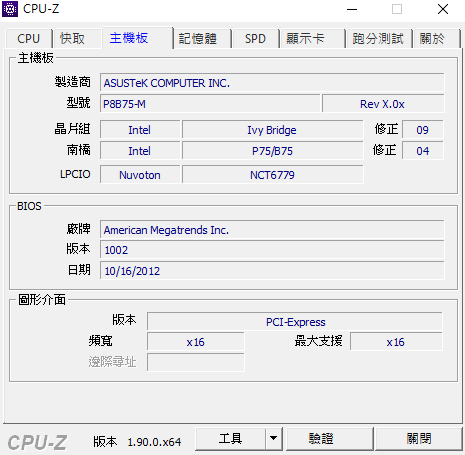This screenshot has width=465, height=455.
Task: Click the model field P8B75-M
Action: [210, 104]
